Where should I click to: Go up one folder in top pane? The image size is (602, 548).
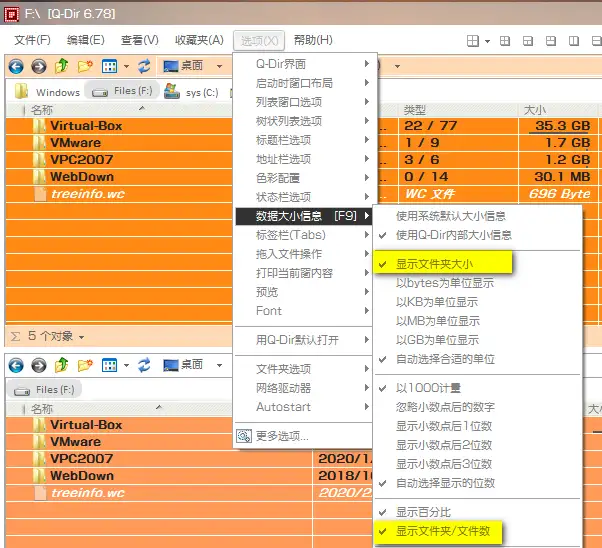61,66
